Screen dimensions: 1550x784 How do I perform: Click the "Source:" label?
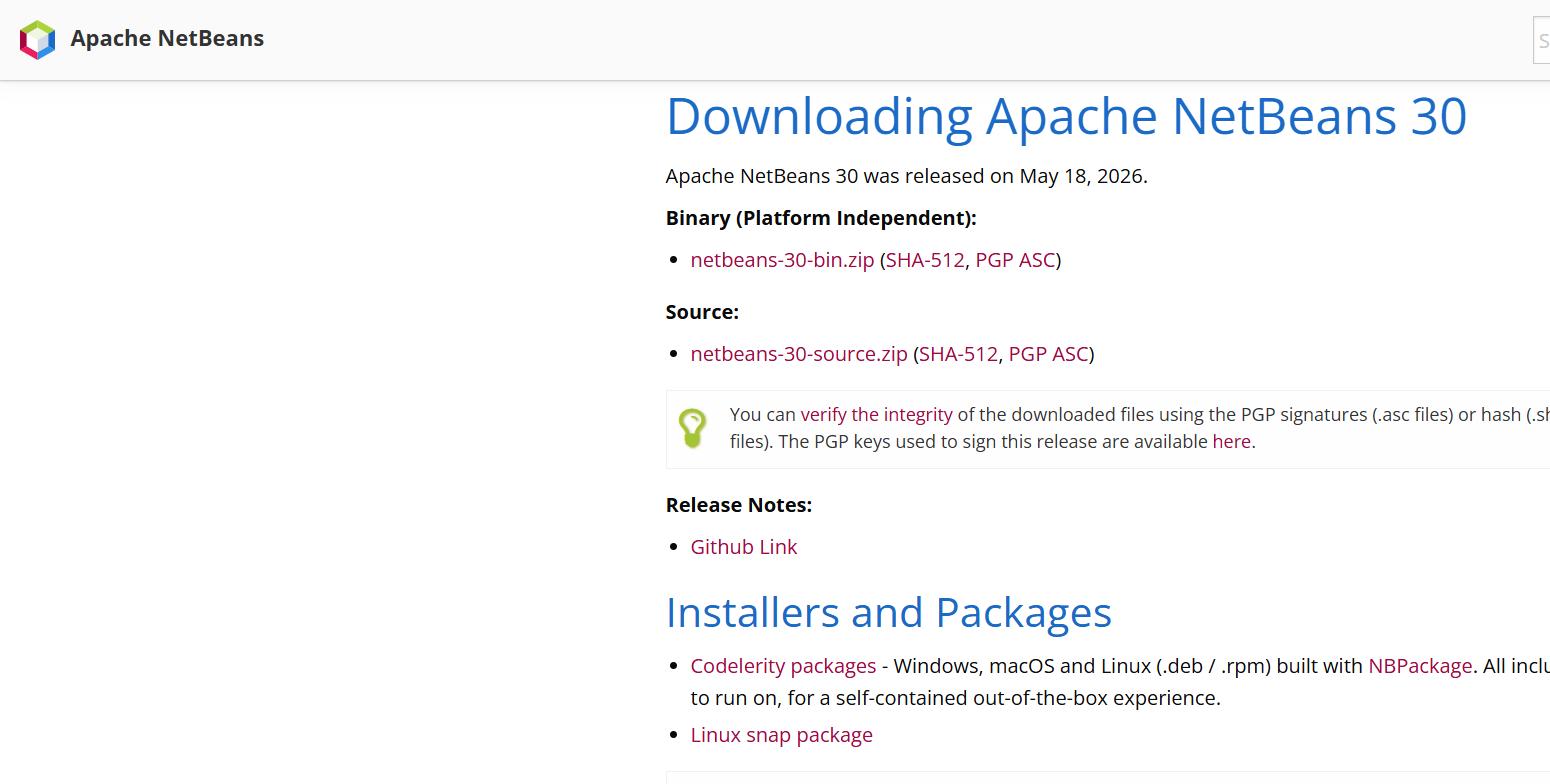pos(702,312)
